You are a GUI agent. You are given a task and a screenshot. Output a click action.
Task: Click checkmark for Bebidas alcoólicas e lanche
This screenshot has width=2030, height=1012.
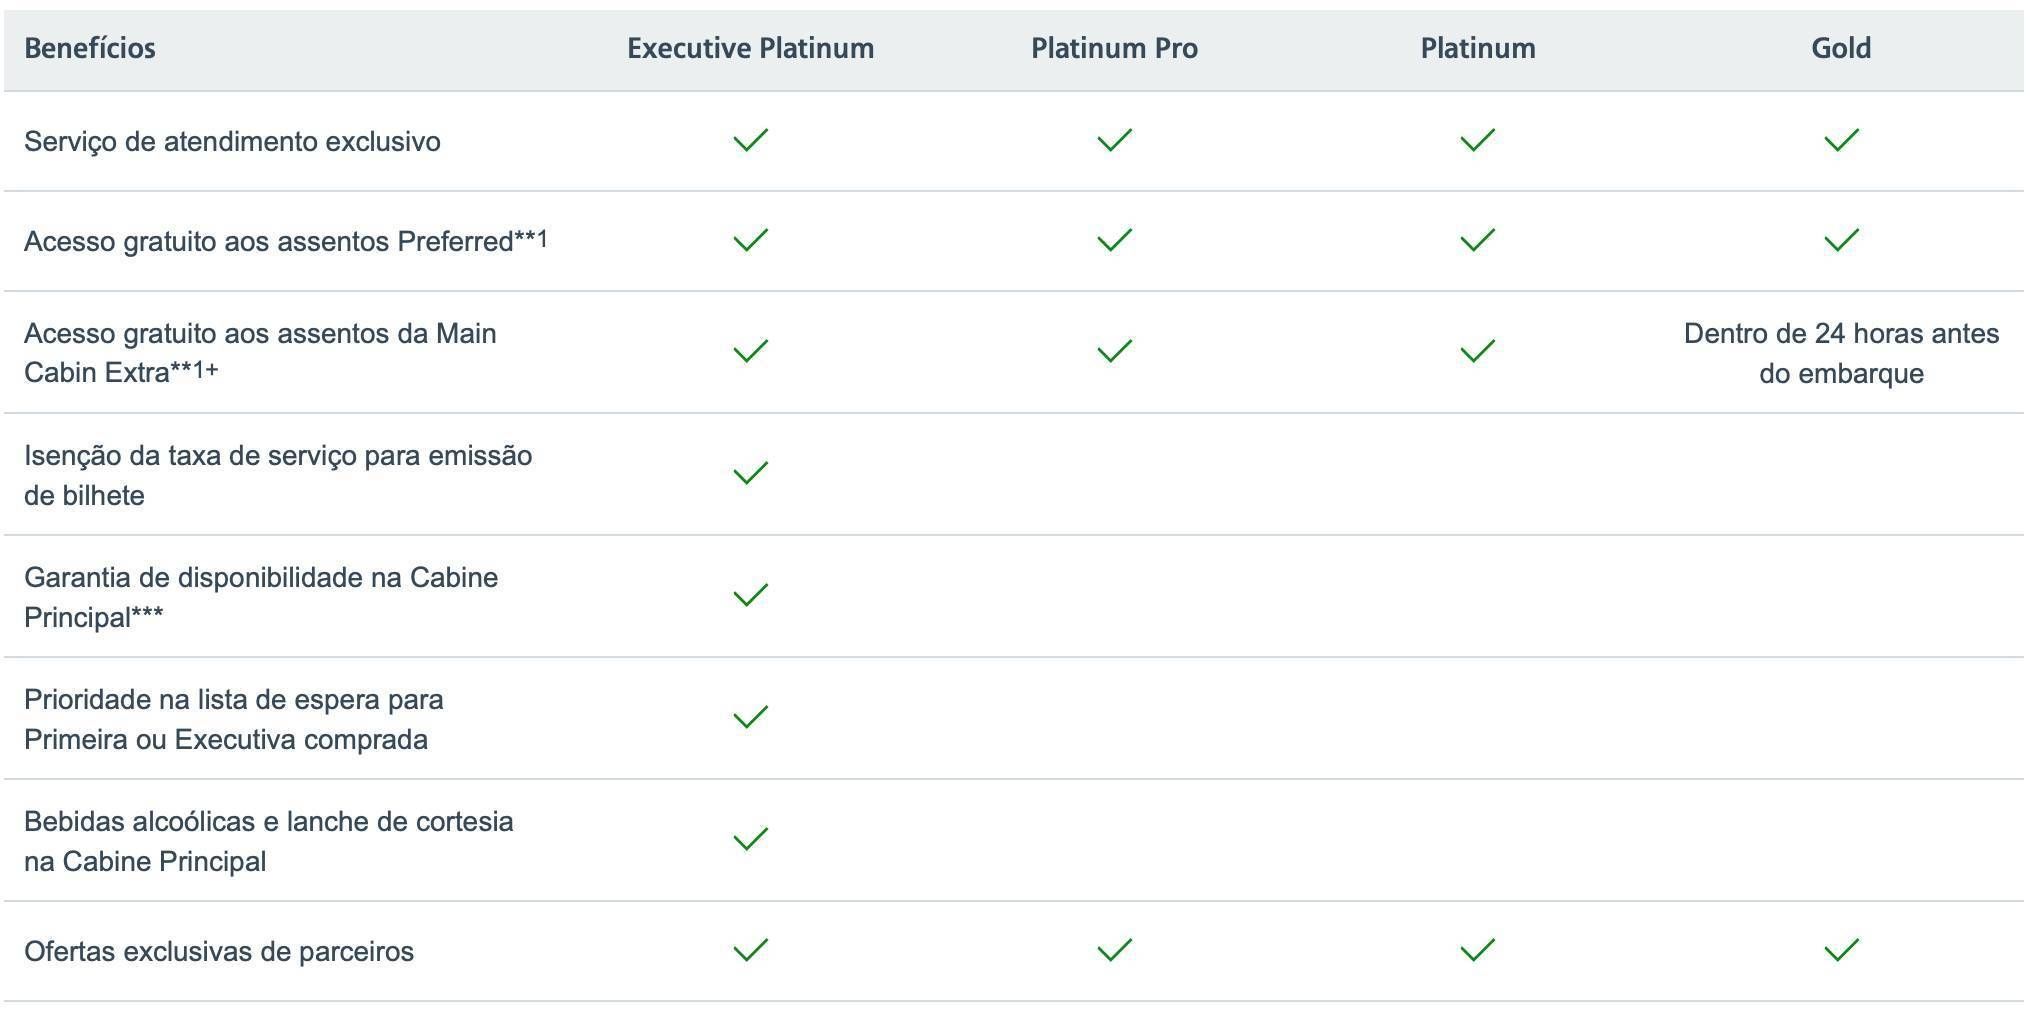[x=750, y=839]
